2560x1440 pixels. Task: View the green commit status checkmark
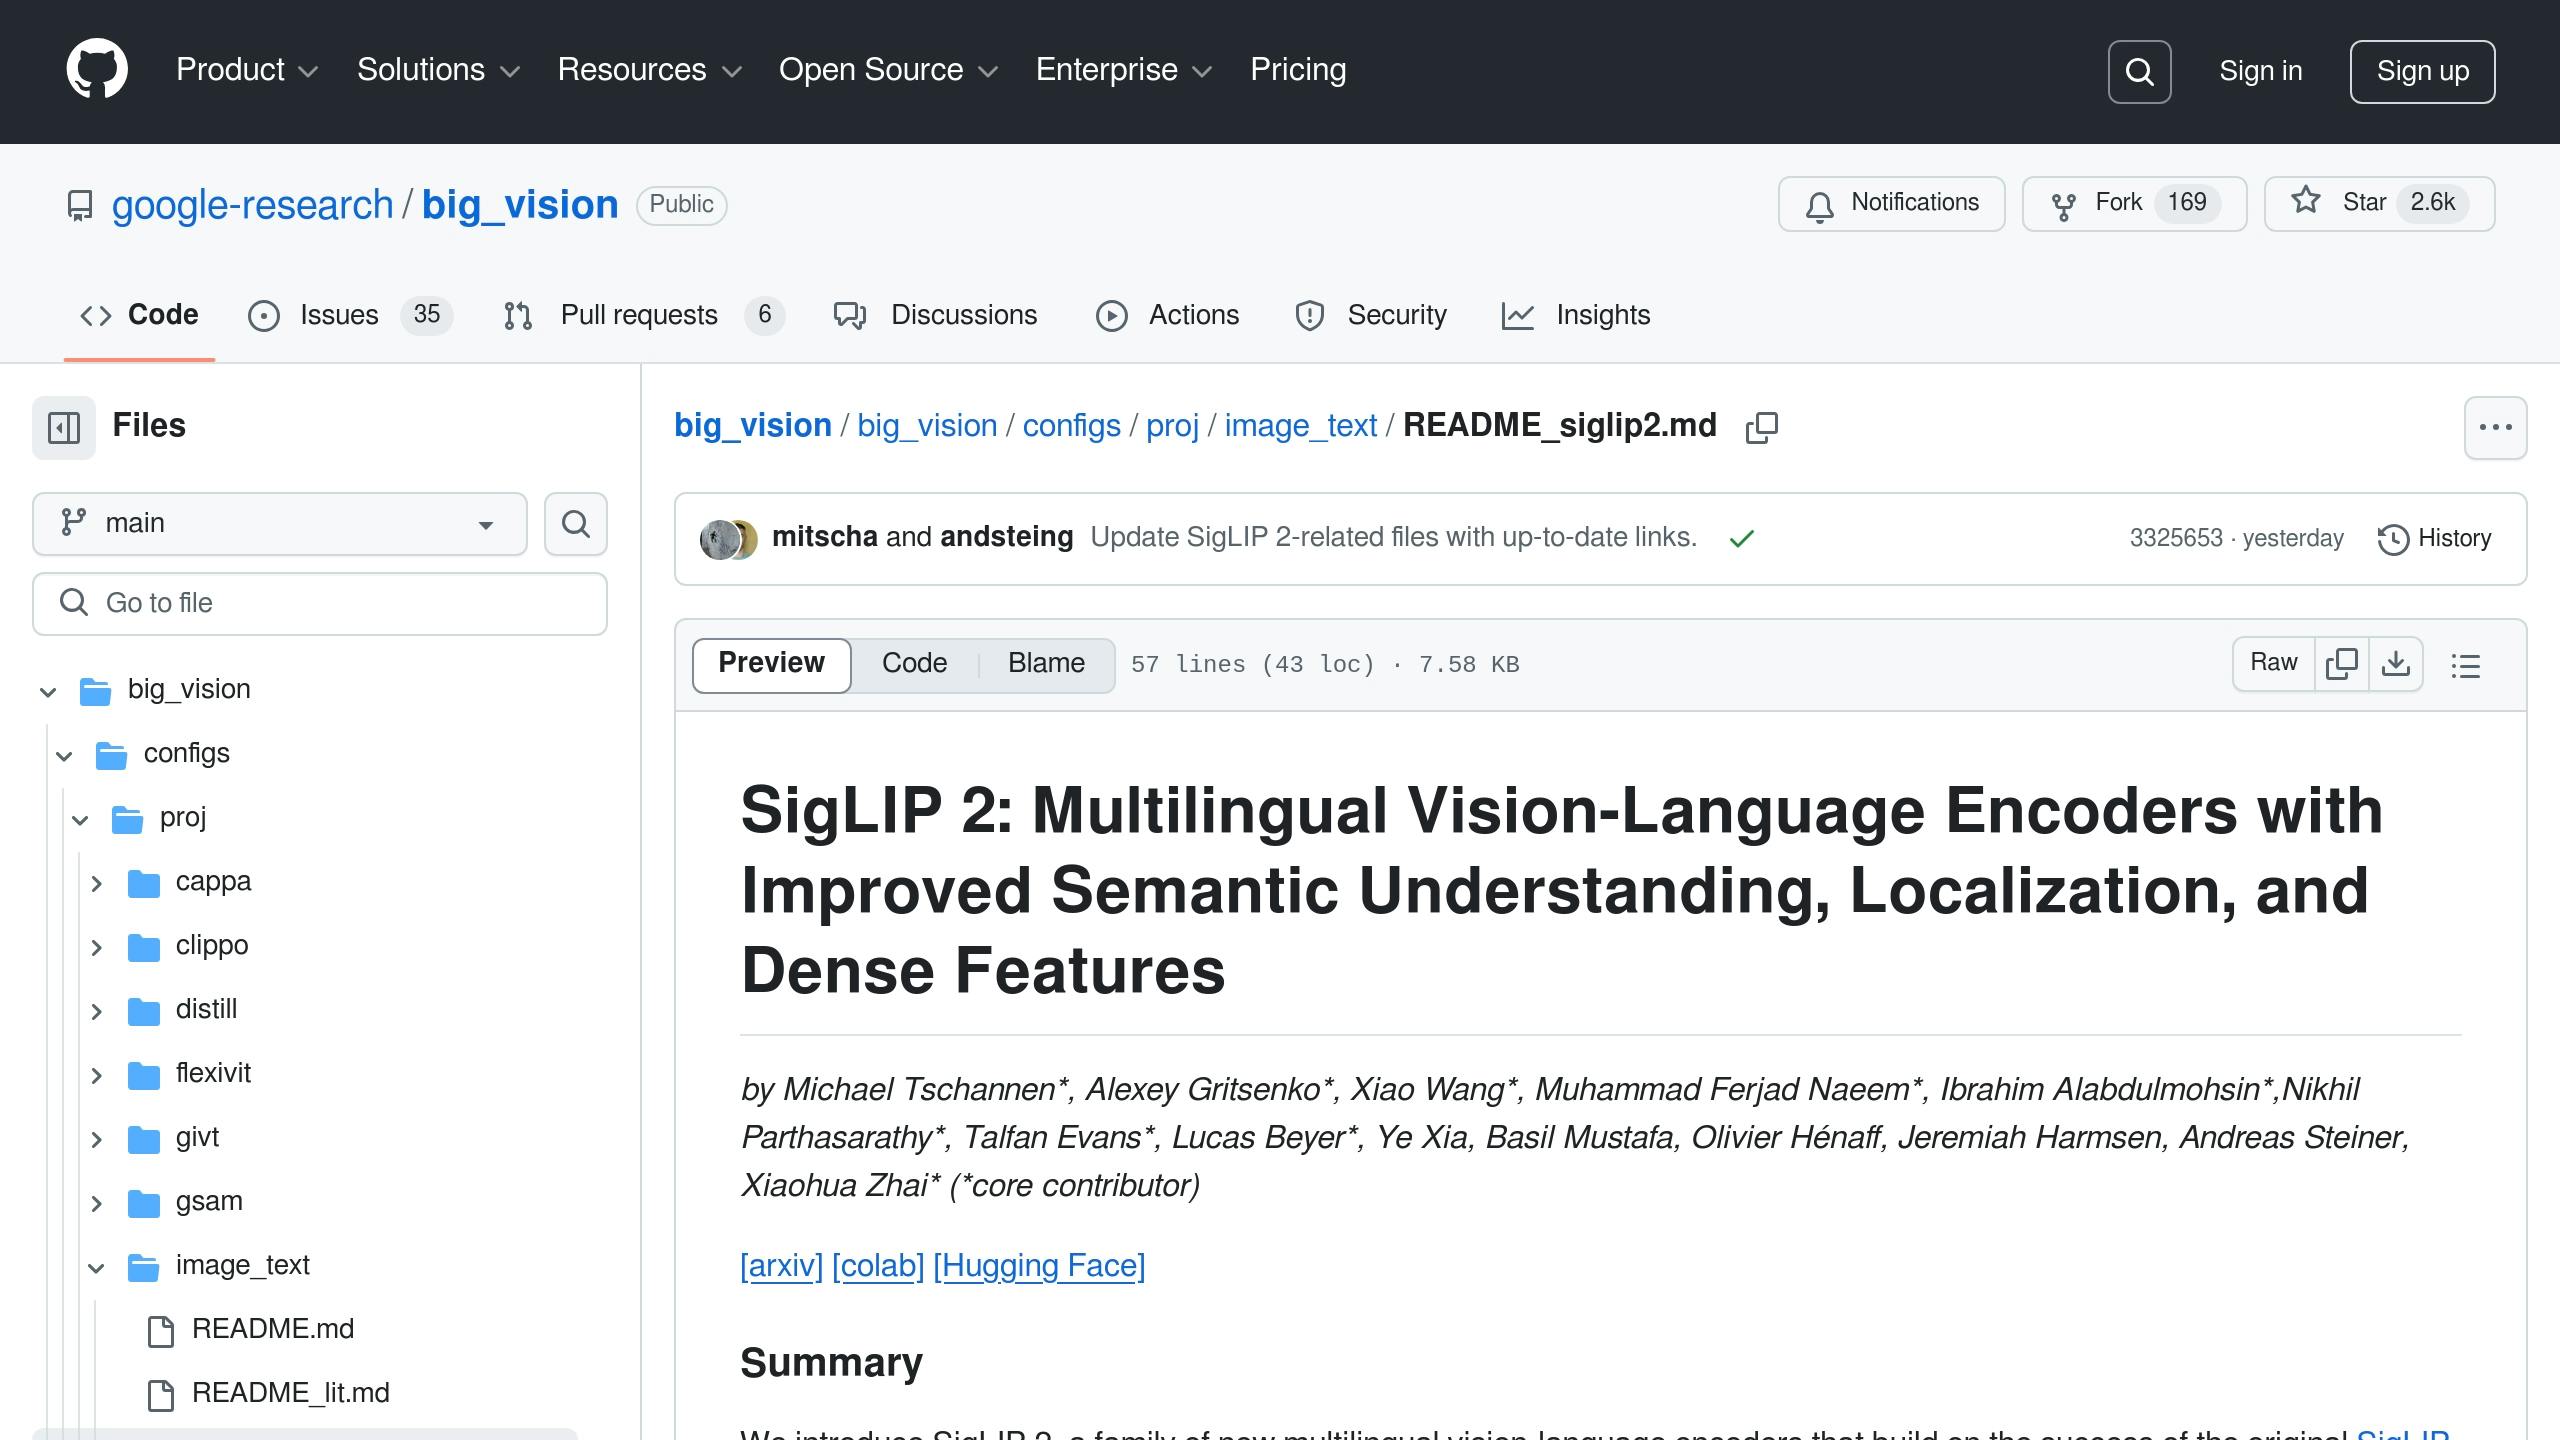[1742, 539]
